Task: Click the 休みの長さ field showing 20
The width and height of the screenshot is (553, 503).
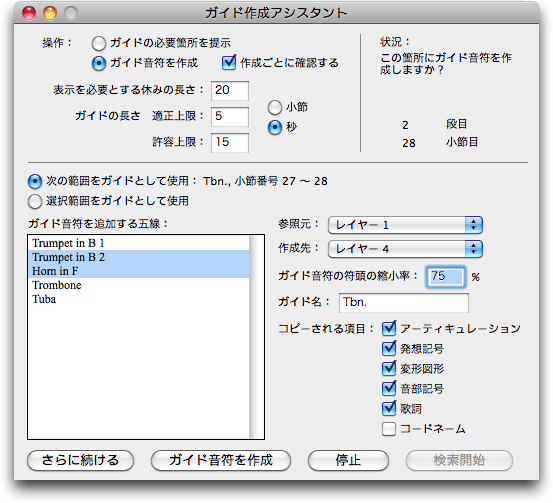Action: tap(230, 91)
